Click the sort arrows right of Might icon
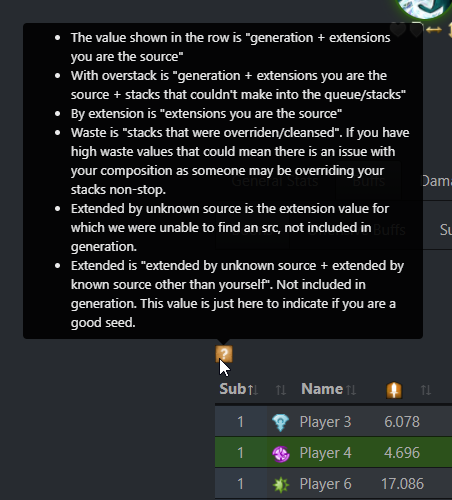The height and width of the screenshot is (500, 452). [426, 390]
